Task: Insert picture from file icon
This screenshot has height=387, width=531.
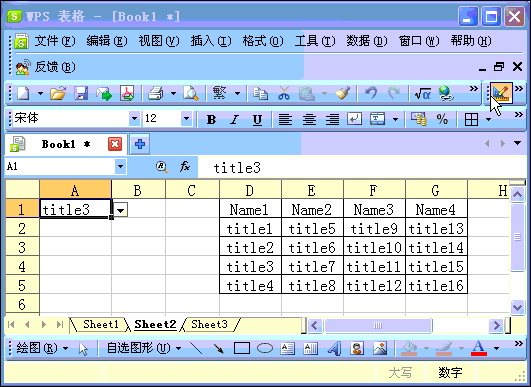Action: point(380,348)
